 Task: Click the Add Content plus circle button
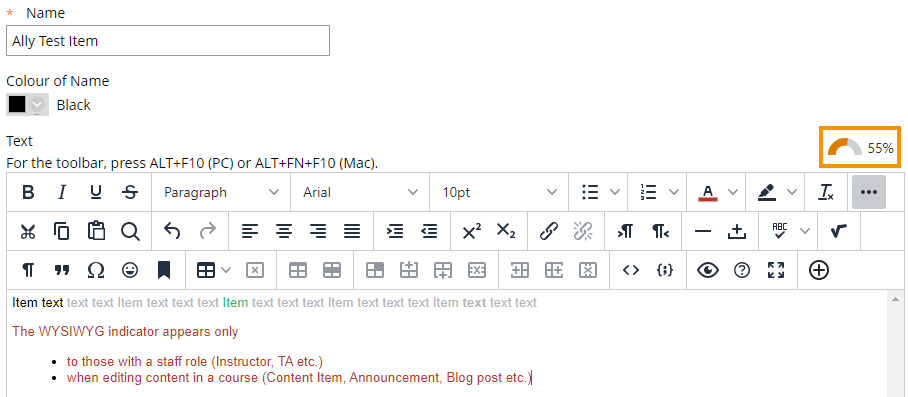coord(819,270)
